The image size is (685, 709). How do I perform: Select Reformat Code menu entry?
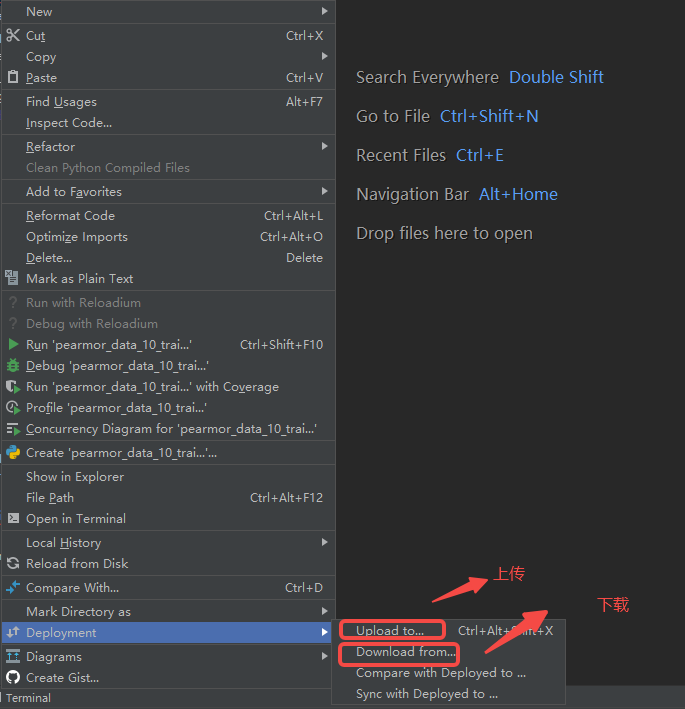click(168, 216)
